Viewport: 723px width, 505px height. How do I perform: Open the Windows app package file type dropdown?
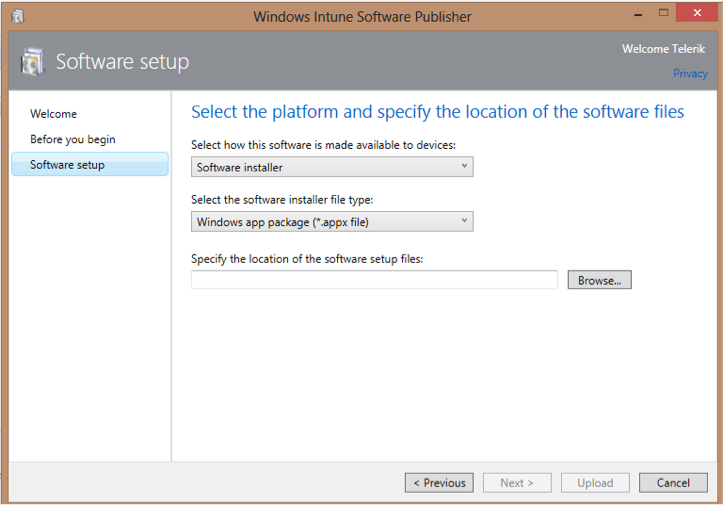[x=331, y=222]
